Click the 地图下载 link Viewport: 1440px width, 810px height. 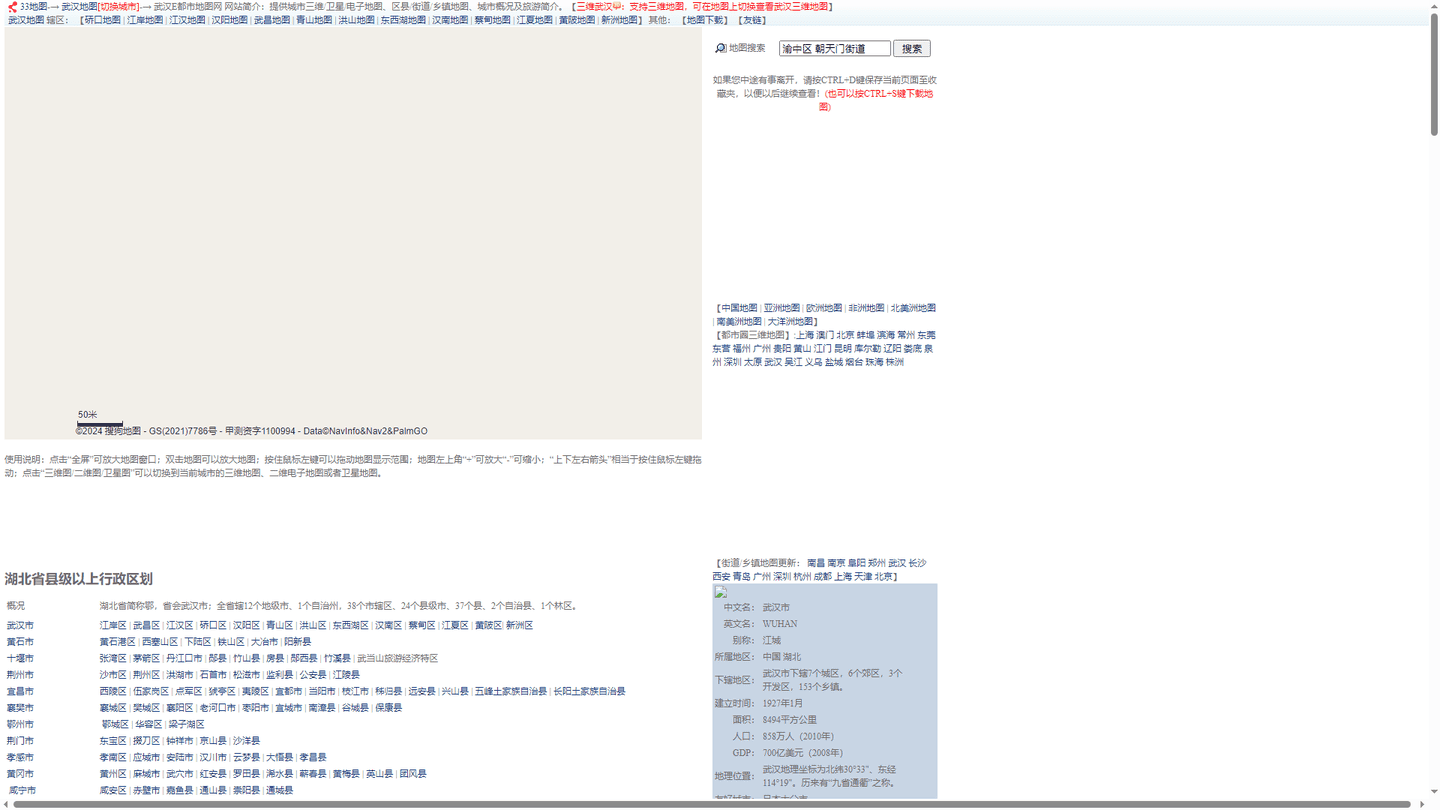pos(705,20)
